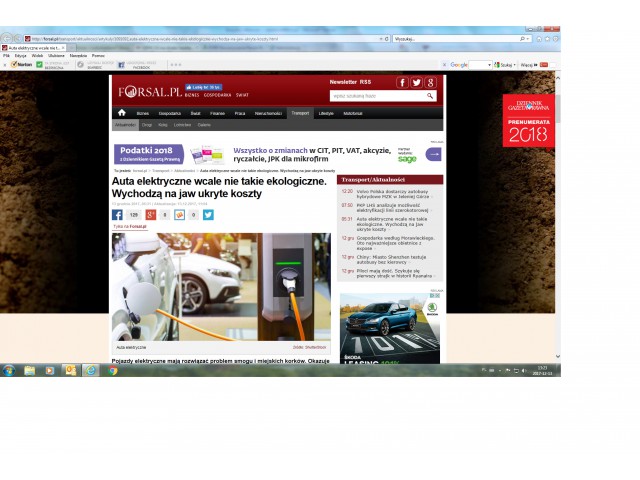The width and height of the screenshot is (640, 480).
Task: Tweet the article using the Twitter share button
Action: point(208,214)
